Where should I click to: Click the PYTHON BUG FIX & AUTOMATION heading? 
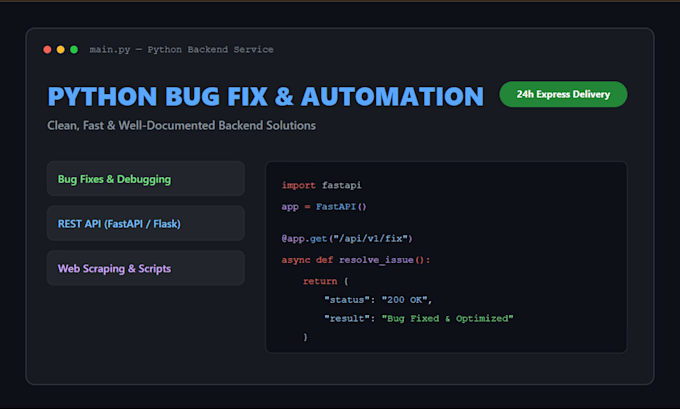265,96
